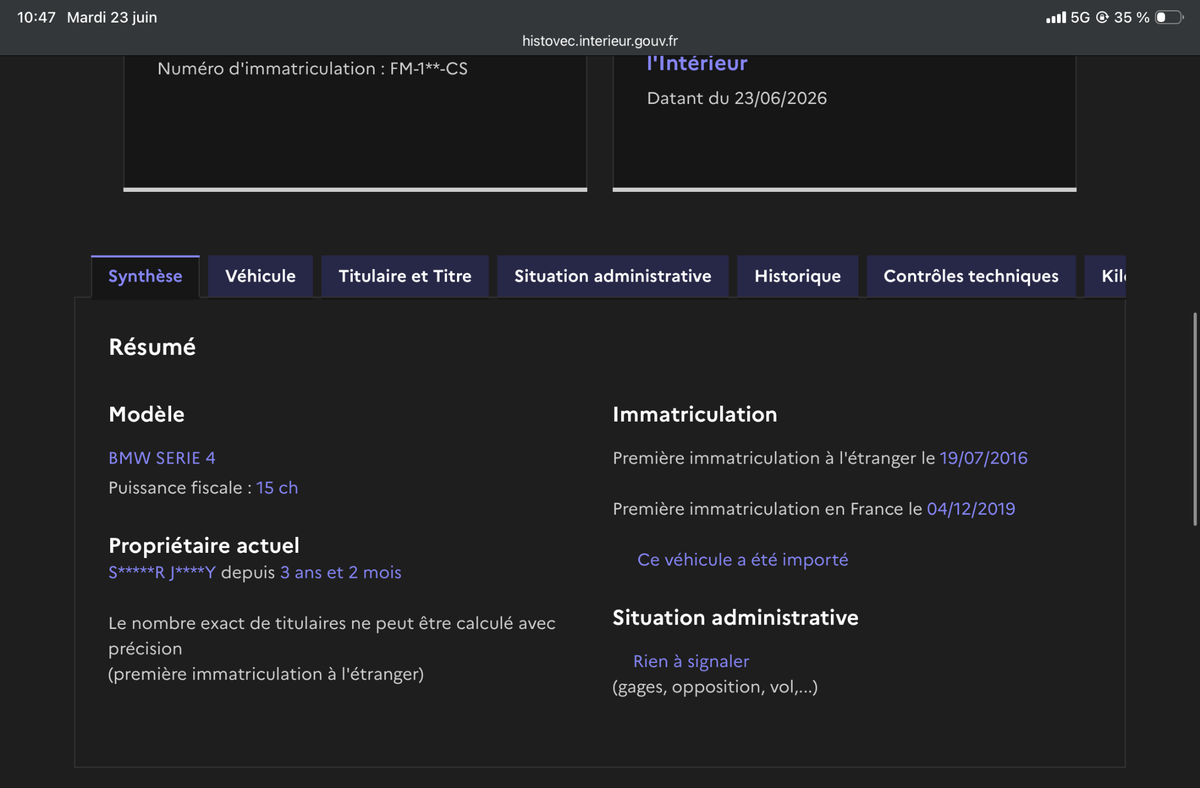Open the Titulaire et Titre tab
This screenshot has height=788, width=1200.
tap(405, 276)
